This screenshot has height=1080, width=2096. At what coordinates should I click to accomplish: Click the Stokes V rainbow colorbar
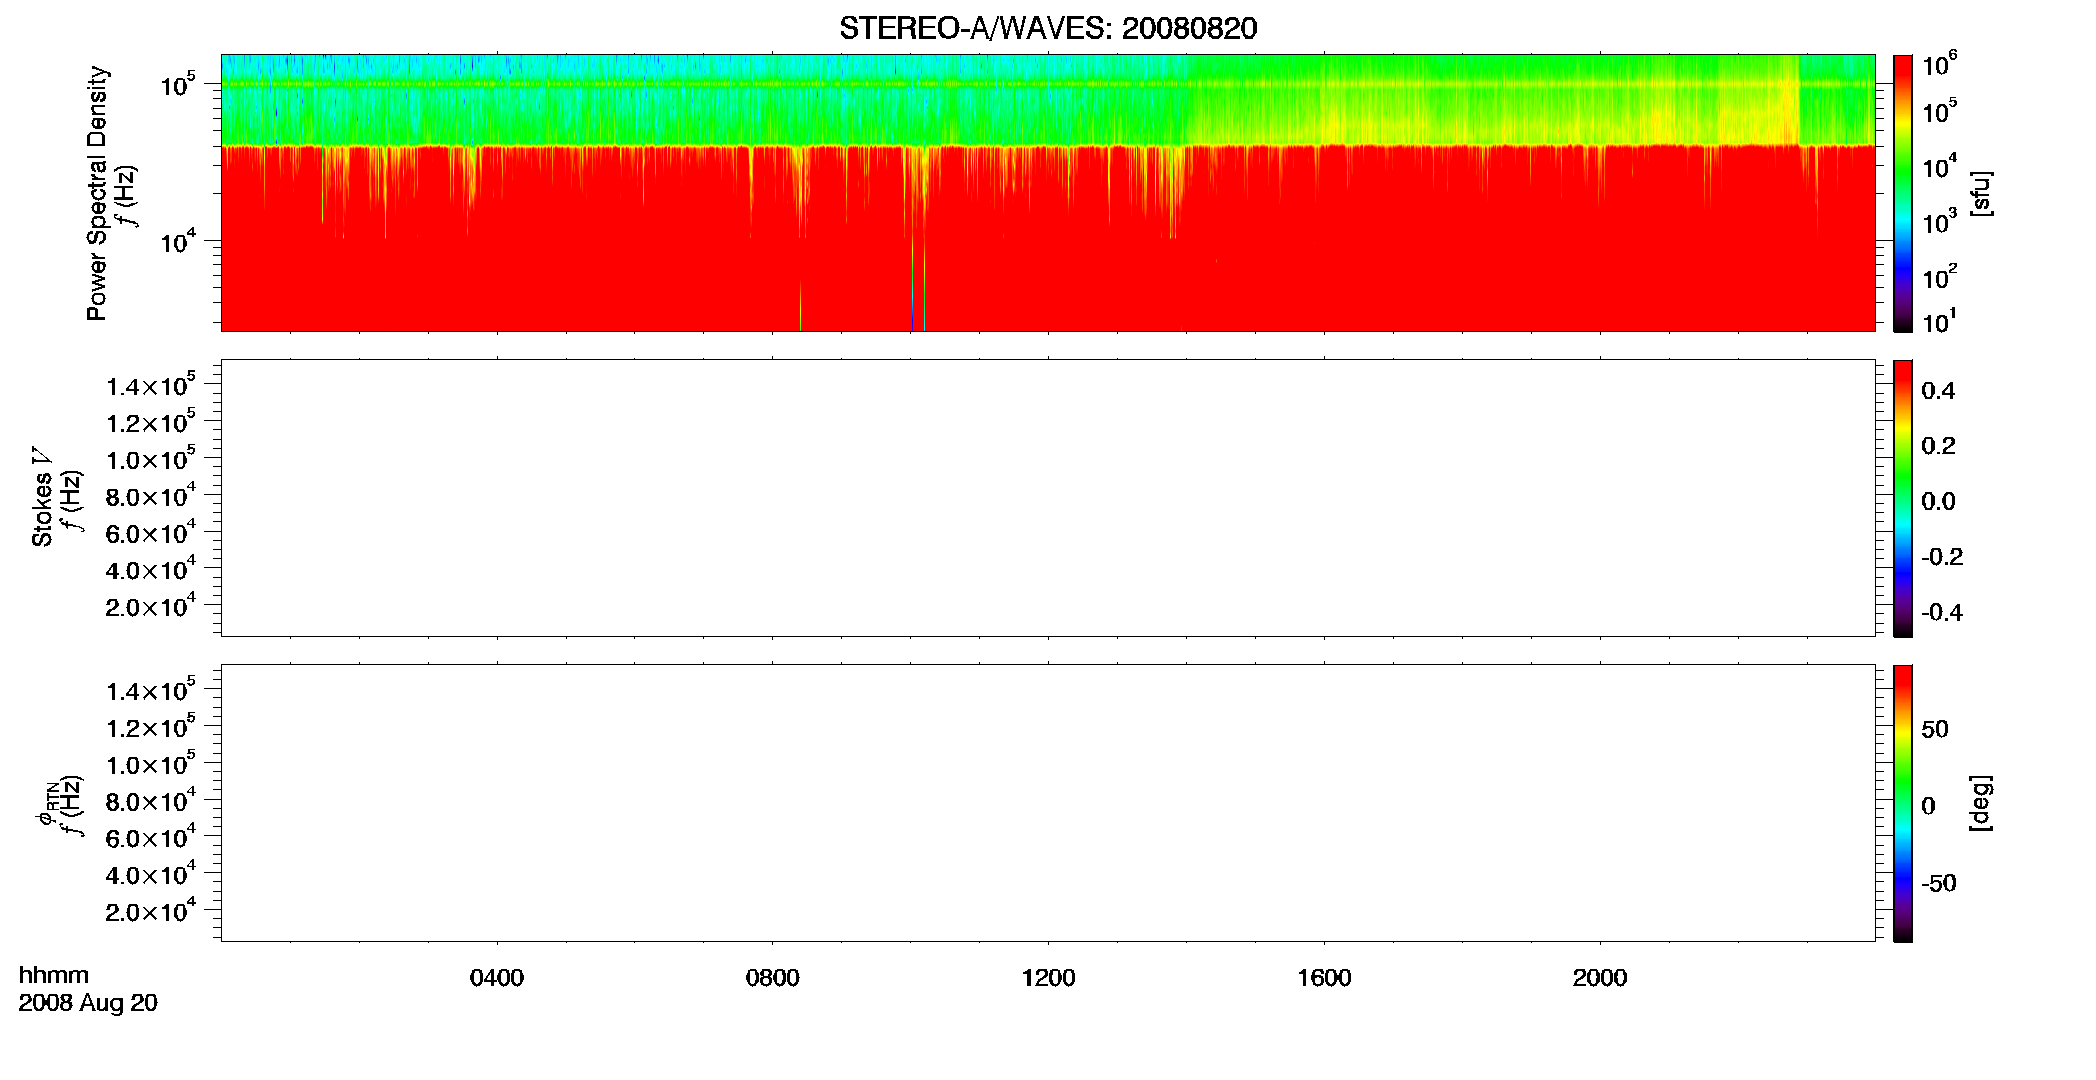tap(1903, 498)
